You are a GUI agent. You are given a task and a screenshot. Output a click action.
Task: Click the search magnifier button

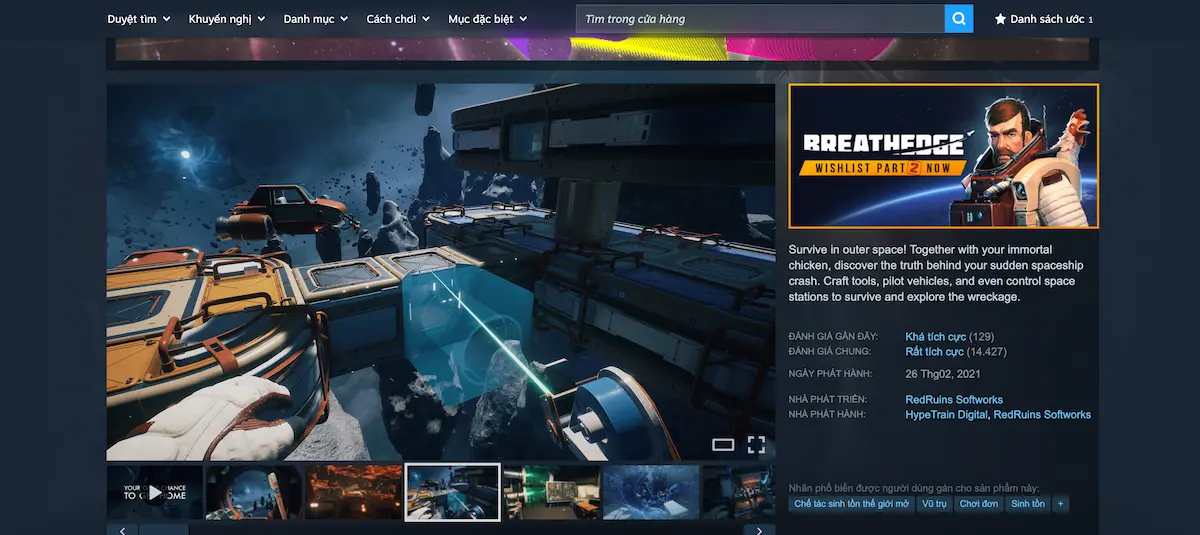click(x=958, y=19)
